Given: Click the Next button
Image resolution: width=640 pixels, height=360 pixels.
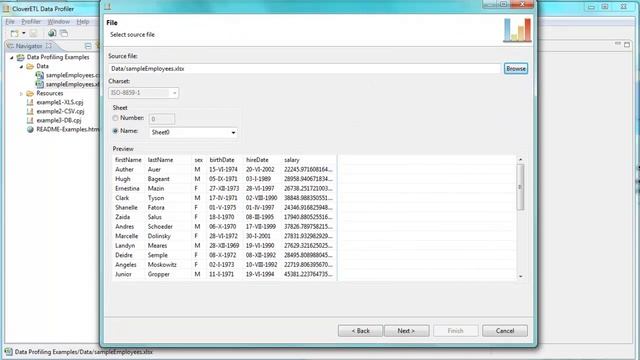Looking at the screenshot, I should click(407, 331).
